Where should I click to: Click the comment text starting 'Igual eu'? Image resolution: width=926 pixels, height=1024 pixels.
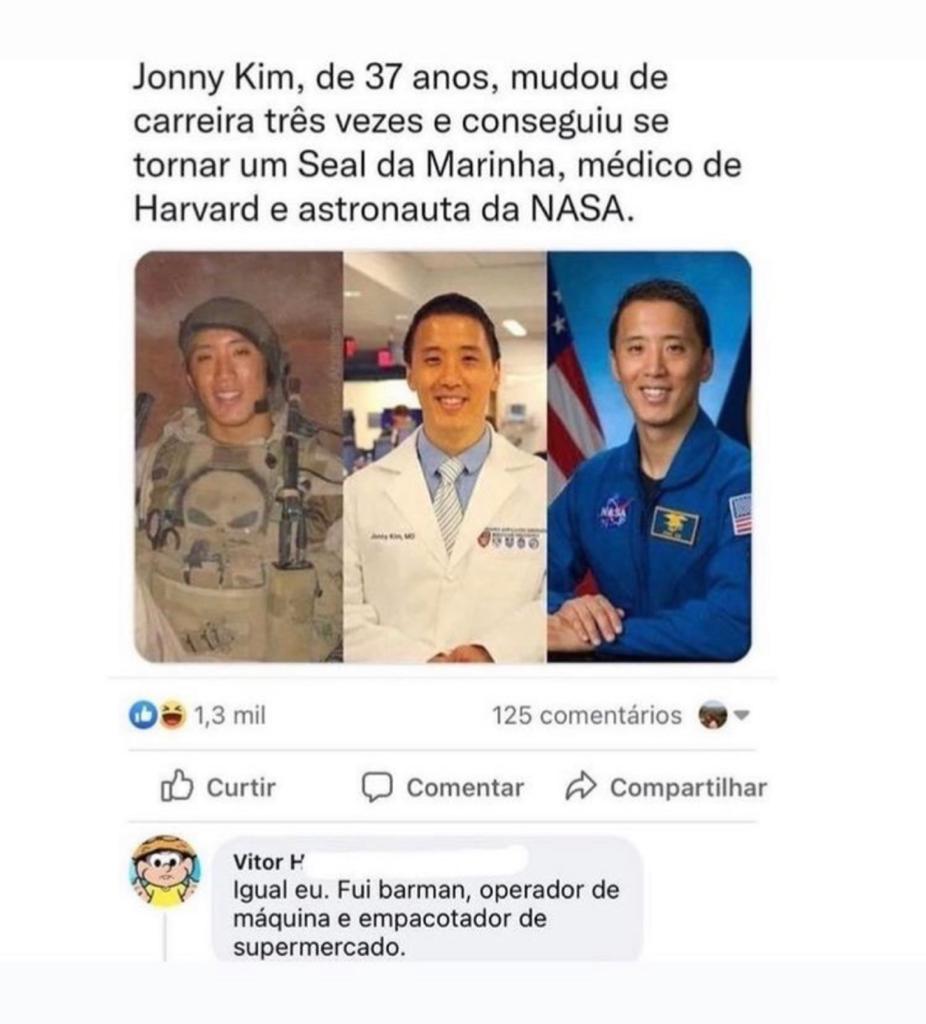pyautogui.click(x=425, y=918)
